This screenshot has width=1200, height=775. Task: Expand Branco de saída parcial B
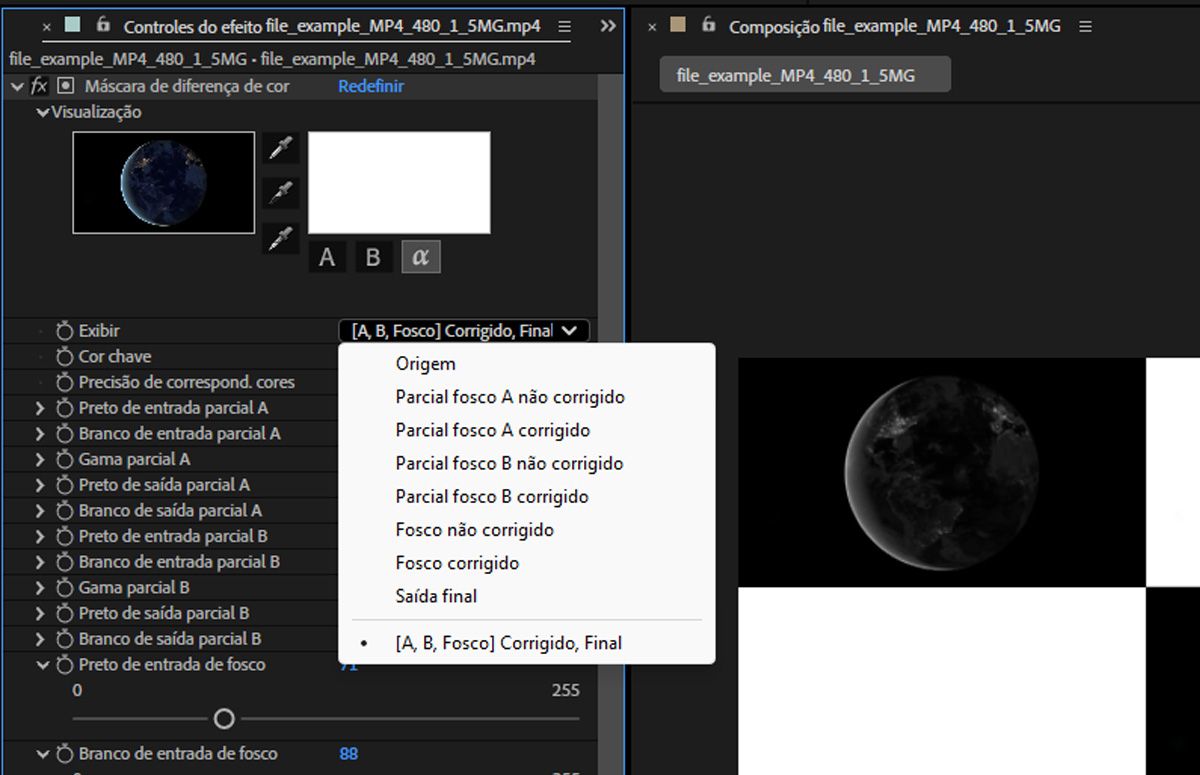tap(41, 639)
